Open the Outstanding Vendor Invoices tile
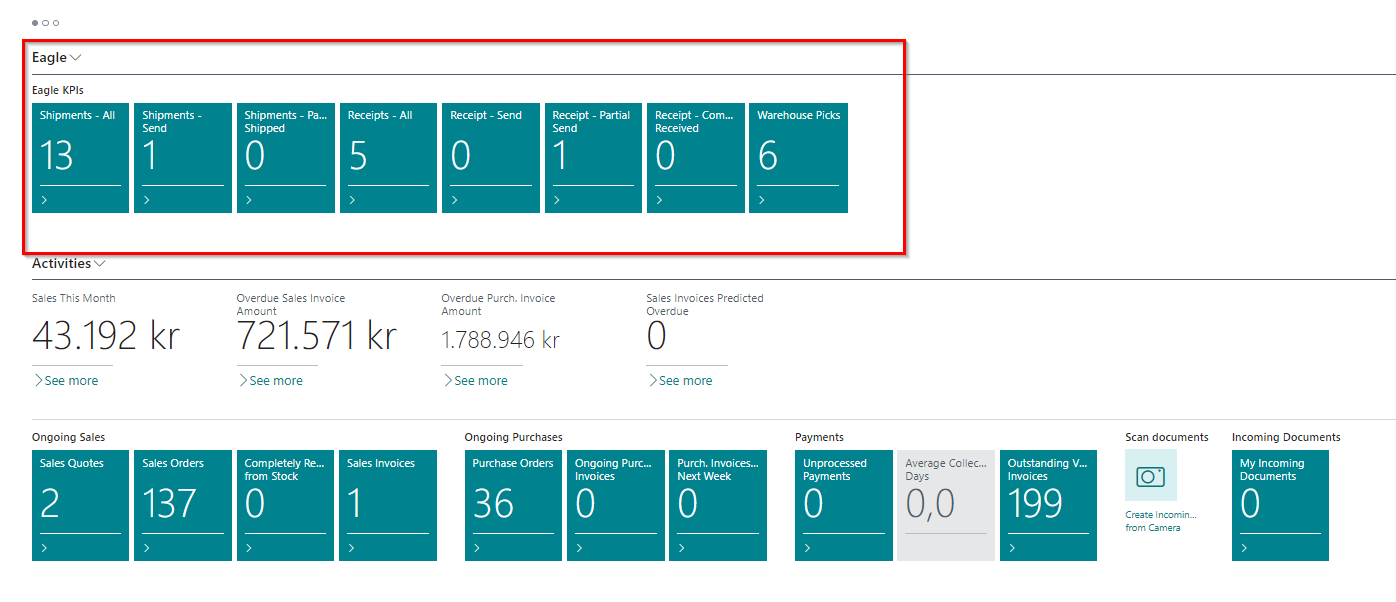 [1048, 505]
